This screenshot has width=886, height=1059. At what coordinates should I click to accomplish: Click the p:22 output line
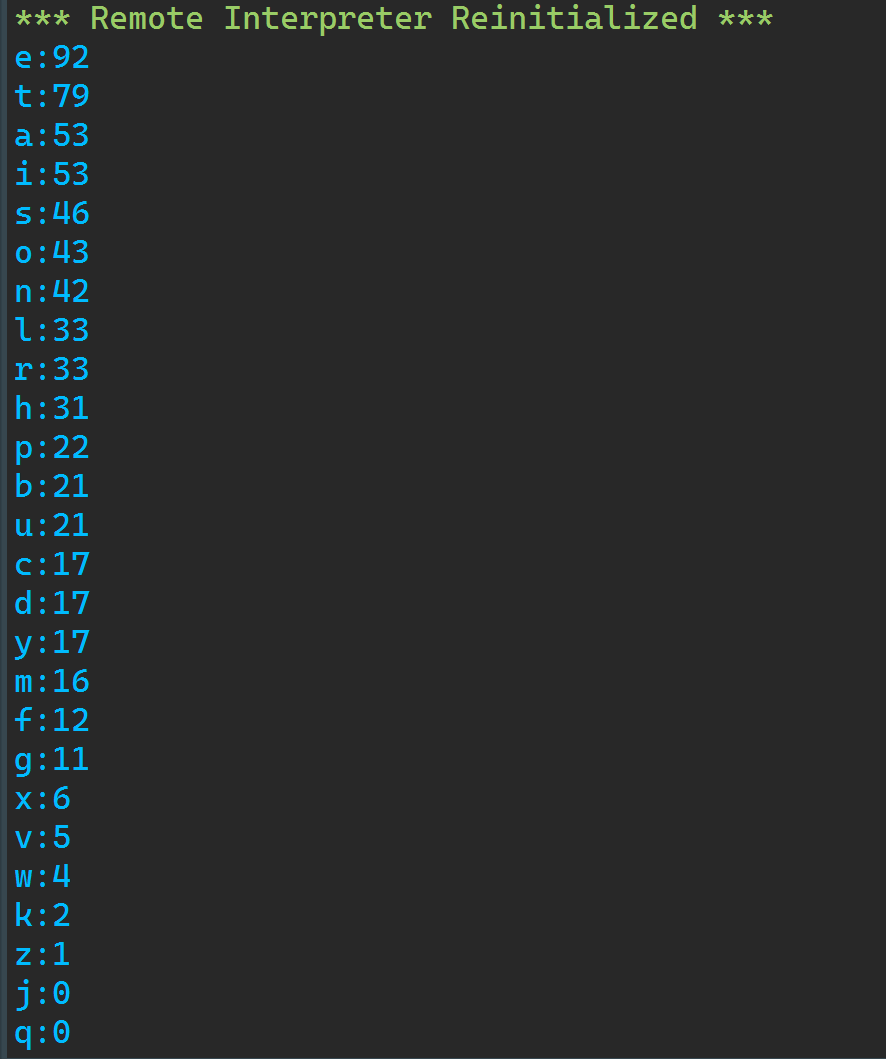(x=52, y=447)
